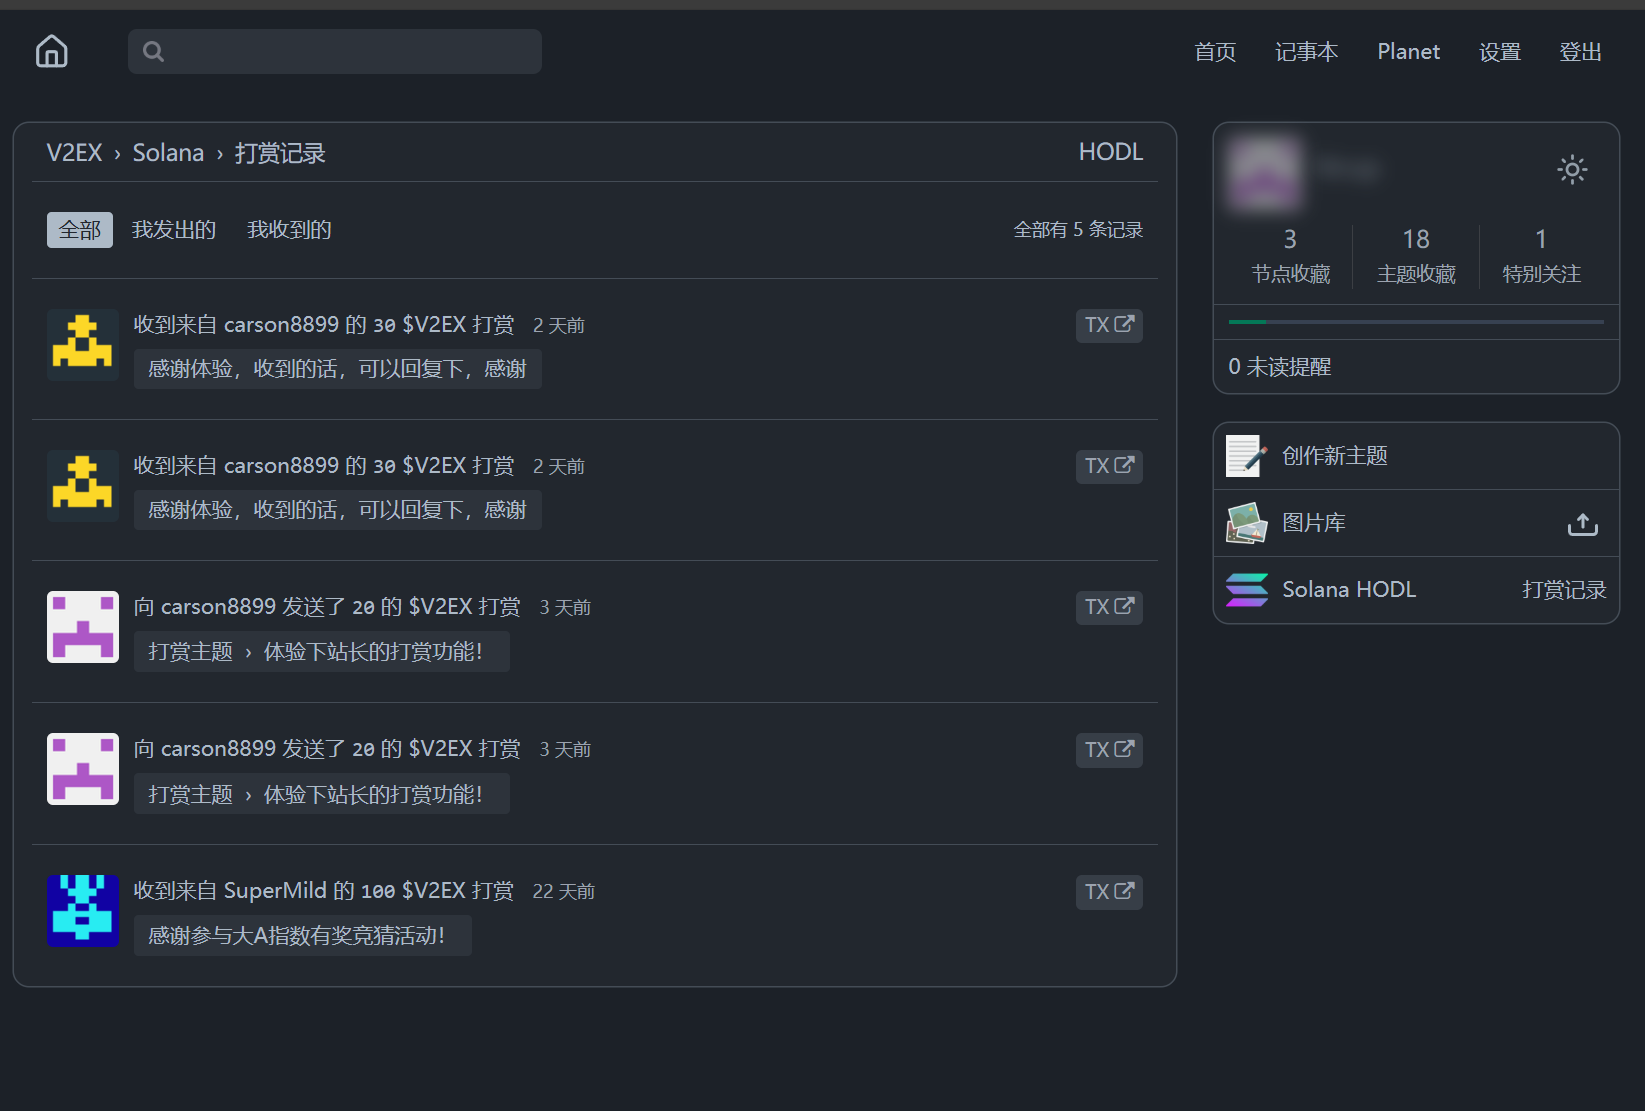Open 体验下站长的打赏功能! topic in first sent record

[373, 652]
